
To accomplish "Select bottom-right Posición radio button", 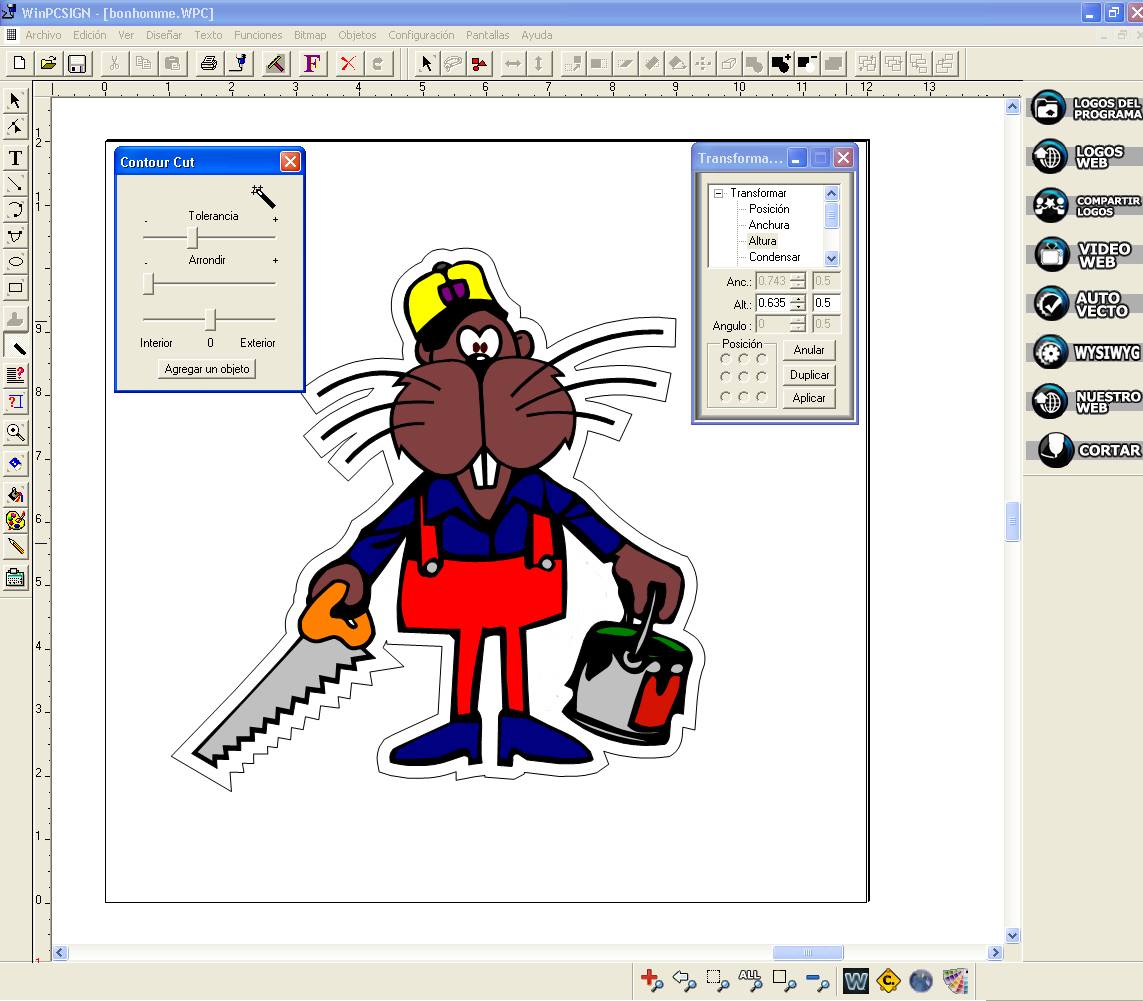I will coord(761,396).
